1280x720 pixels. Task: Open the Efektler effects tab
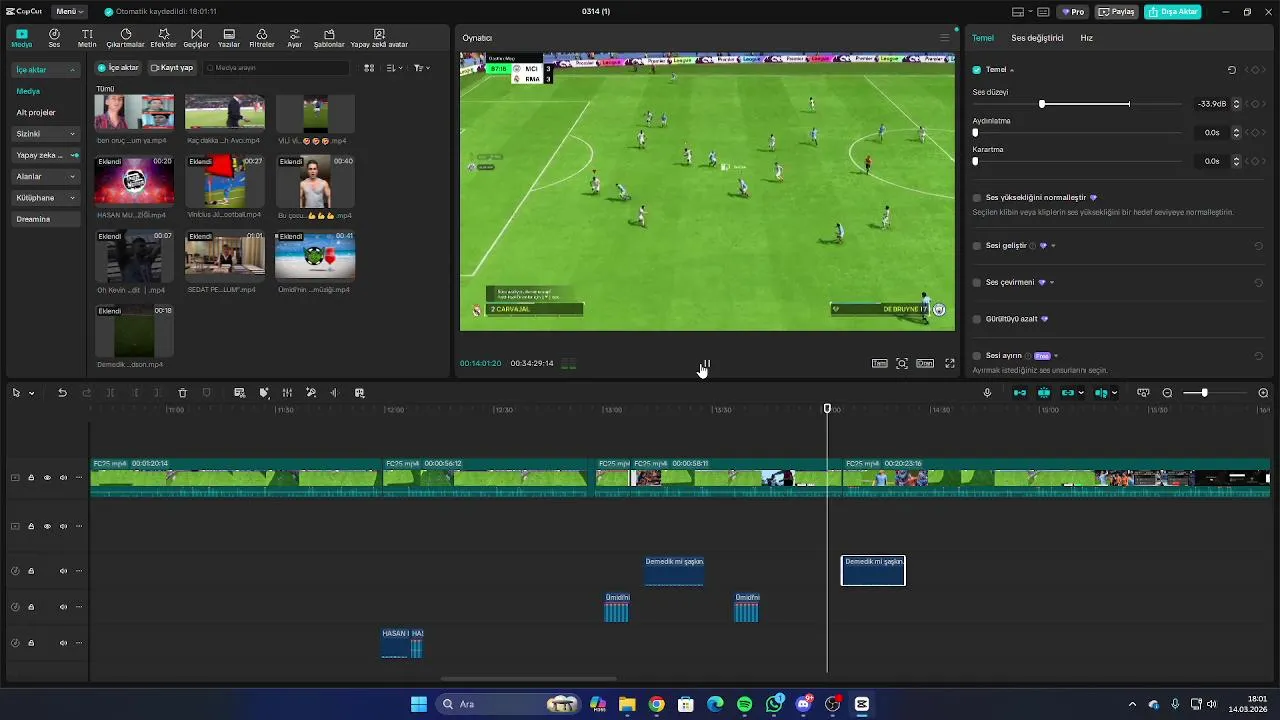(x=163, y=38)
